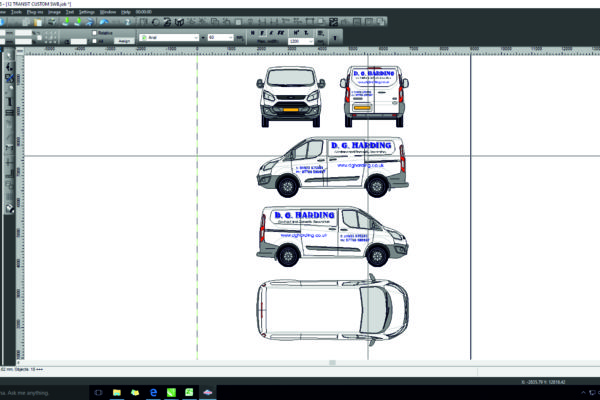Click the rotation angle input field
The image size is (600, 400).
click(x=79, y=41)
